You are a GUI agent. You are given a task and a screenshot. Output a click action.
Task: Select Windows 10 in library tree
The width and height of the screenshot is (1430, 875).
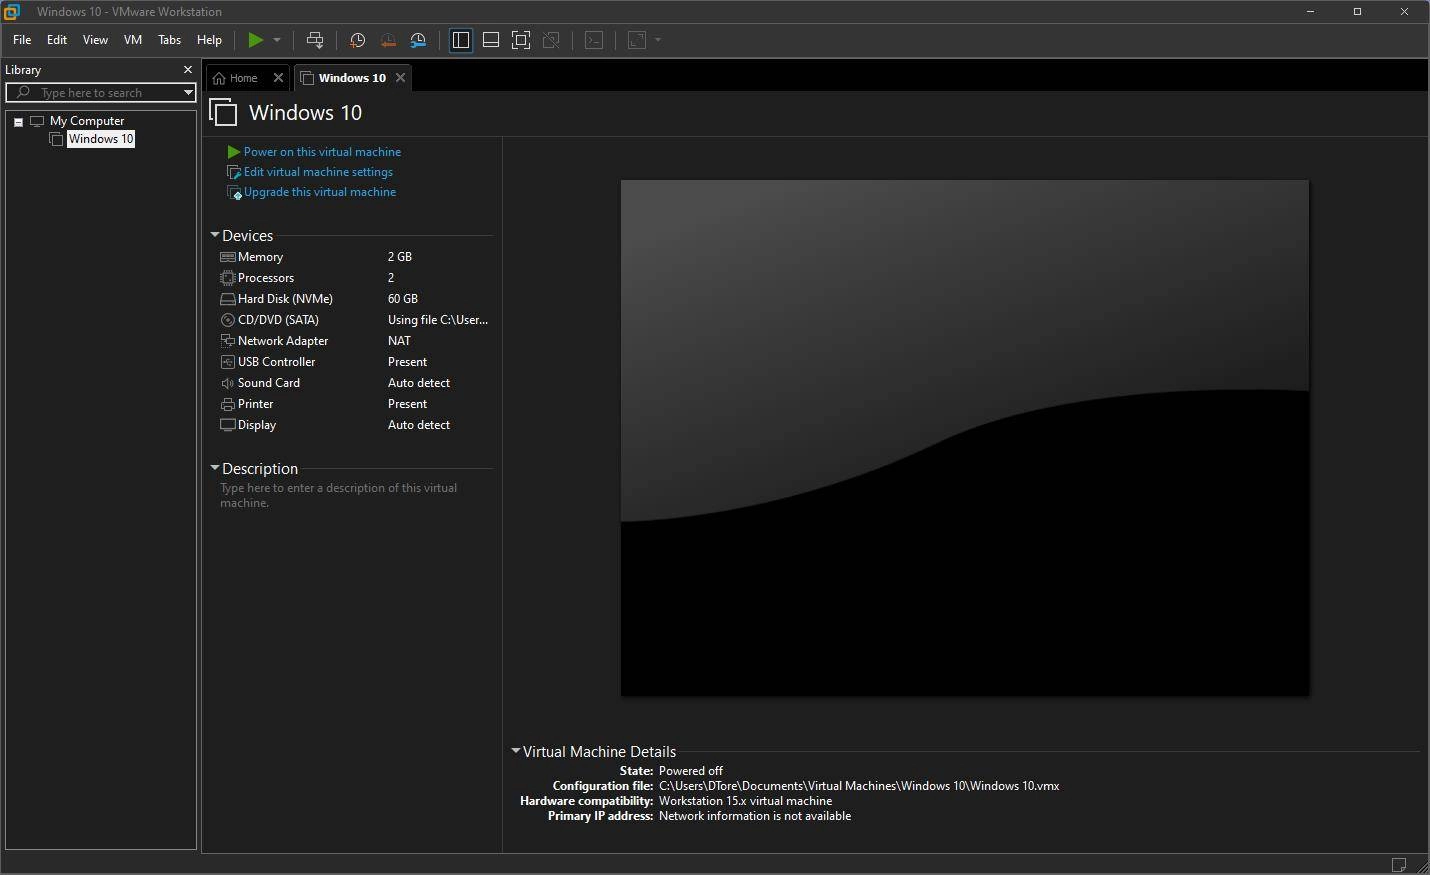point(101,139)
